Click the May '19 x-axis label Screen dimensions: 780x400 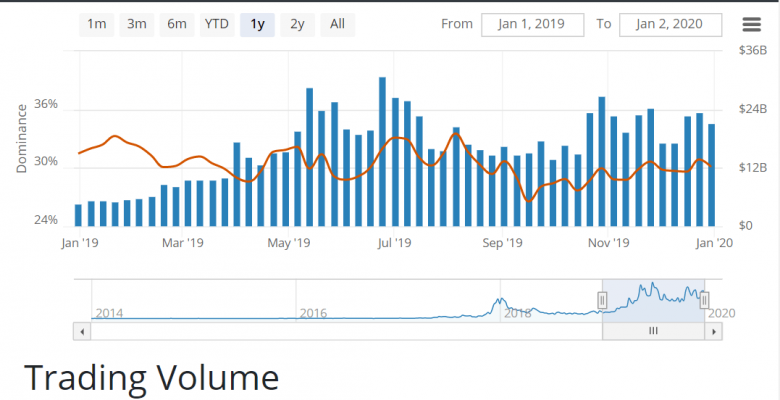(289, 243)
